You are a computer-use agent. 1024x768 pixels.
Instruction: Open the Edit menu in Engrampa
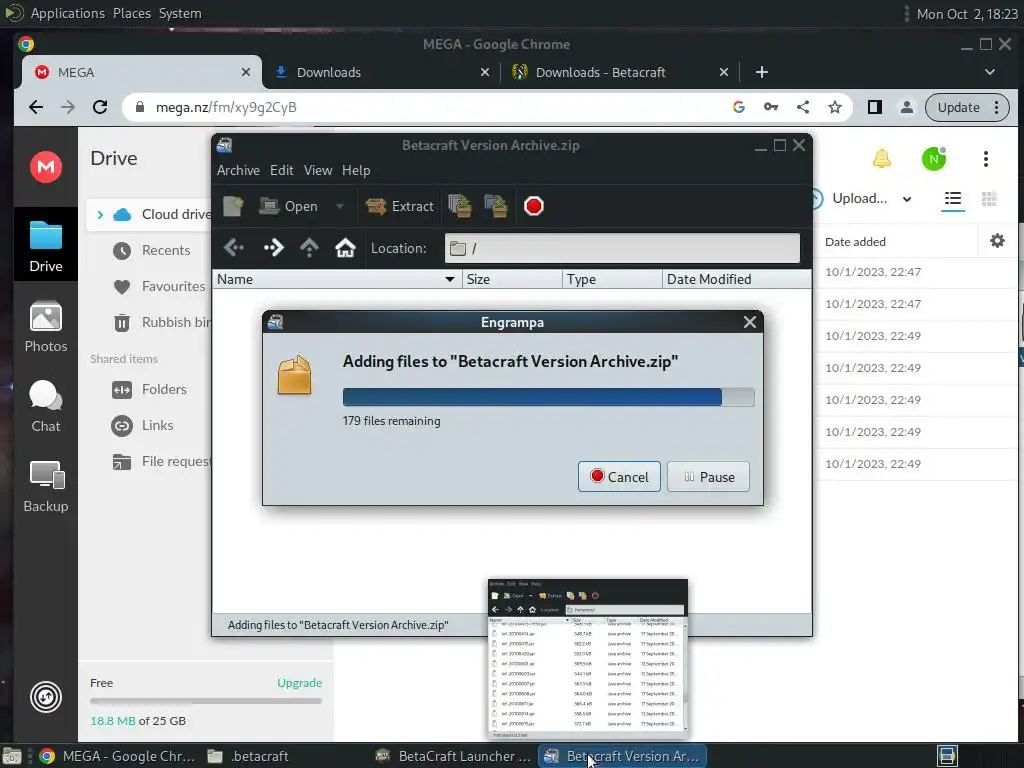281,170
